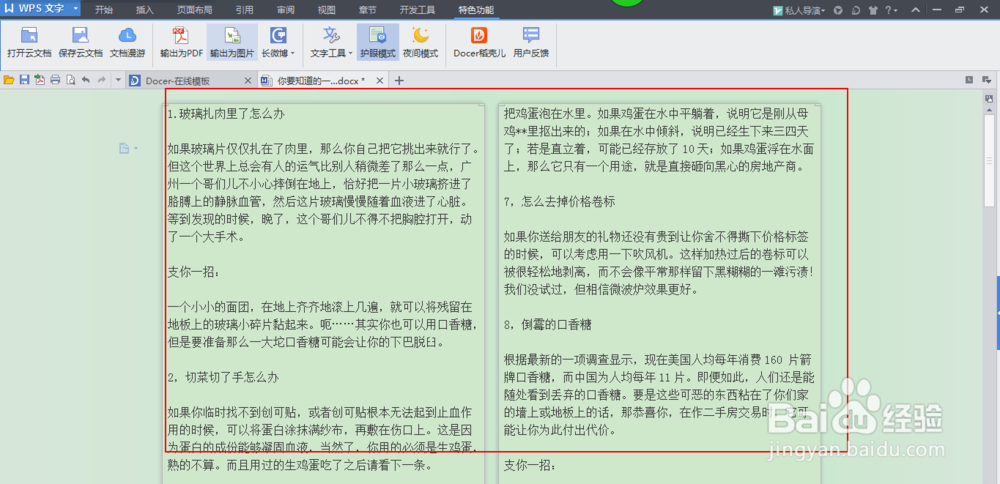Click heading 7，怎么去掉价格卷标

pos(559,202)
